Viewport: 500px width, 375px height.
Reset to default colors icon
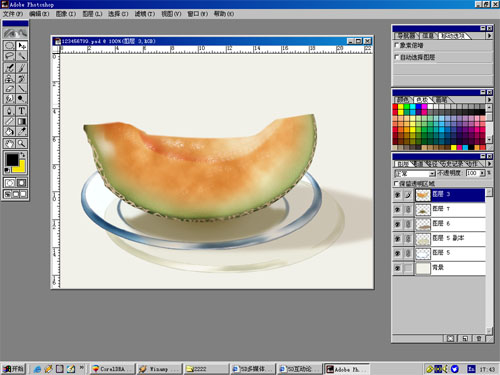[7, 170]
